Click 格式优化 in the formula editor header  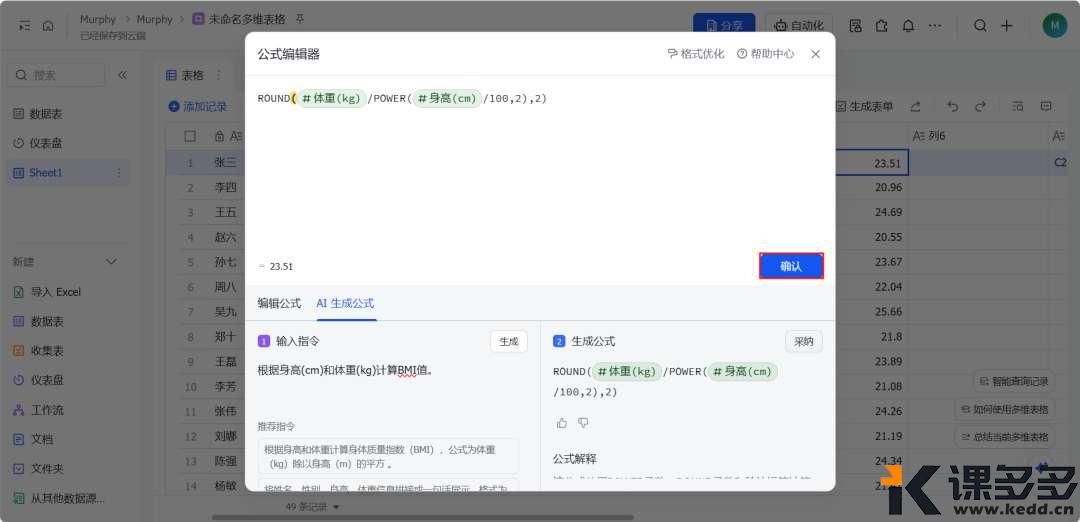696,54
